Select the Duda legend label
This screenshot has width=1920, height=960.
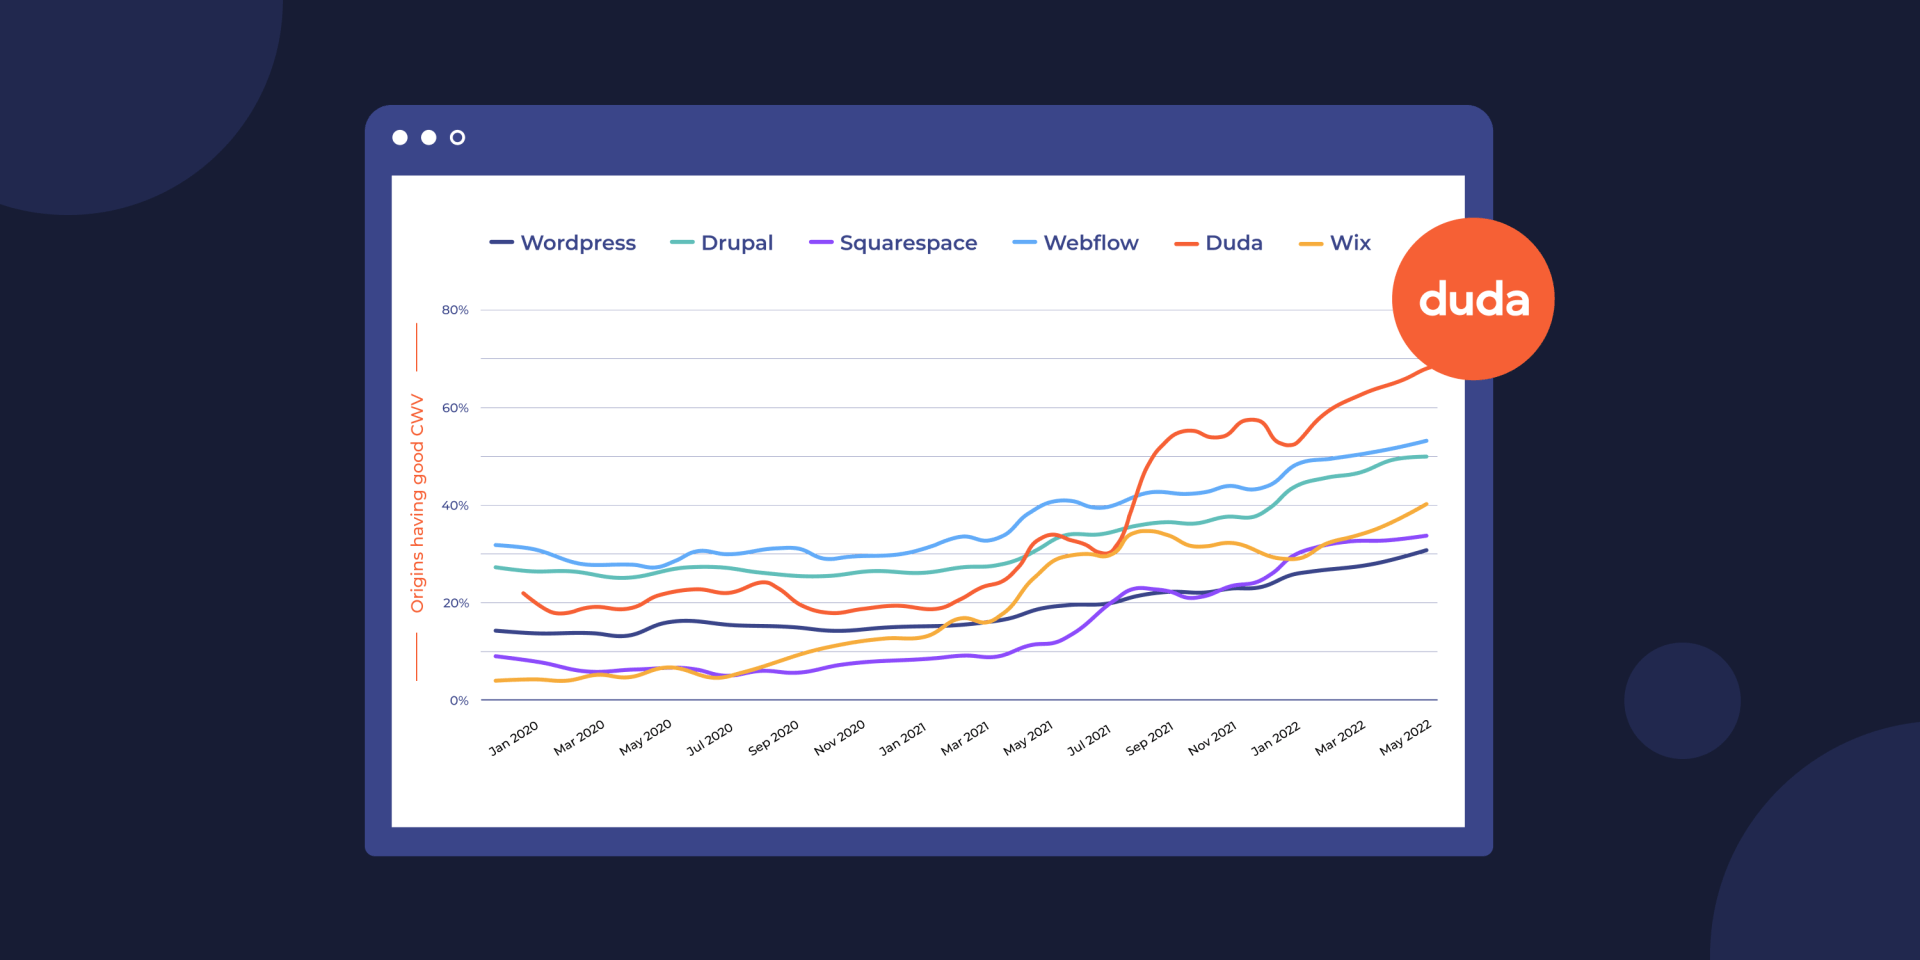click(x=1233, y=243)
